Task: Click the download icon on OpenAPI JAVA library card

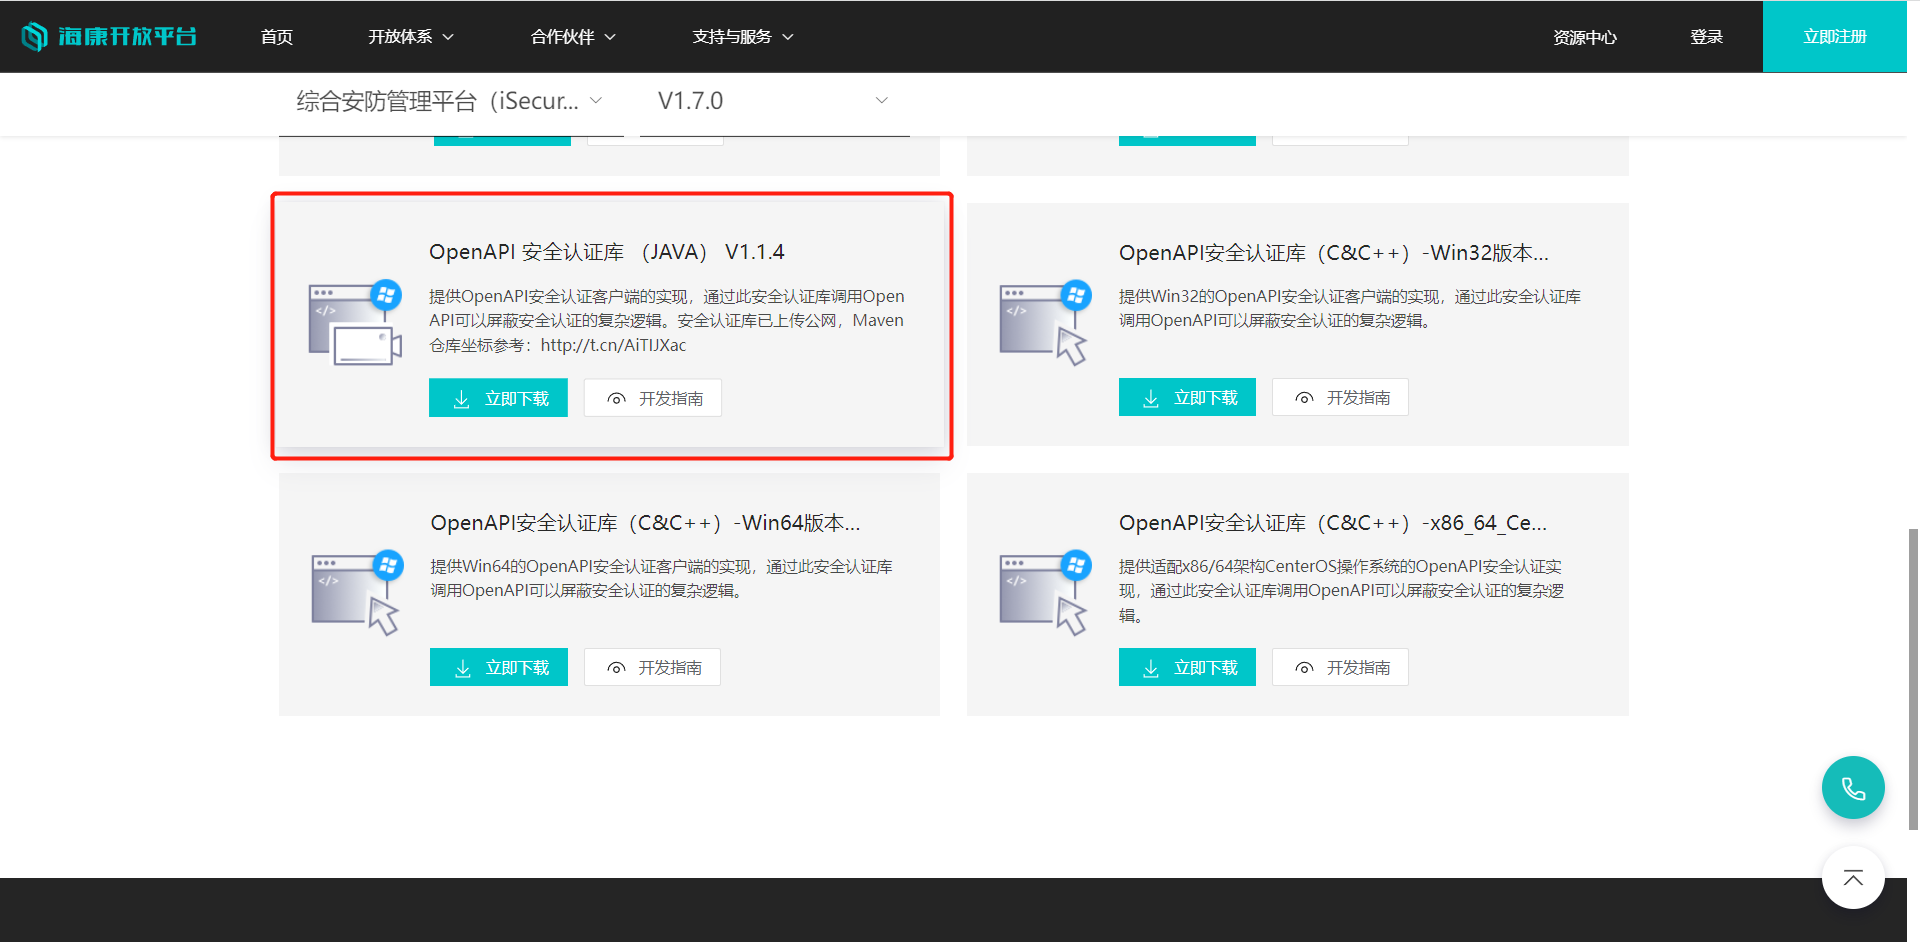Action: 462,398
